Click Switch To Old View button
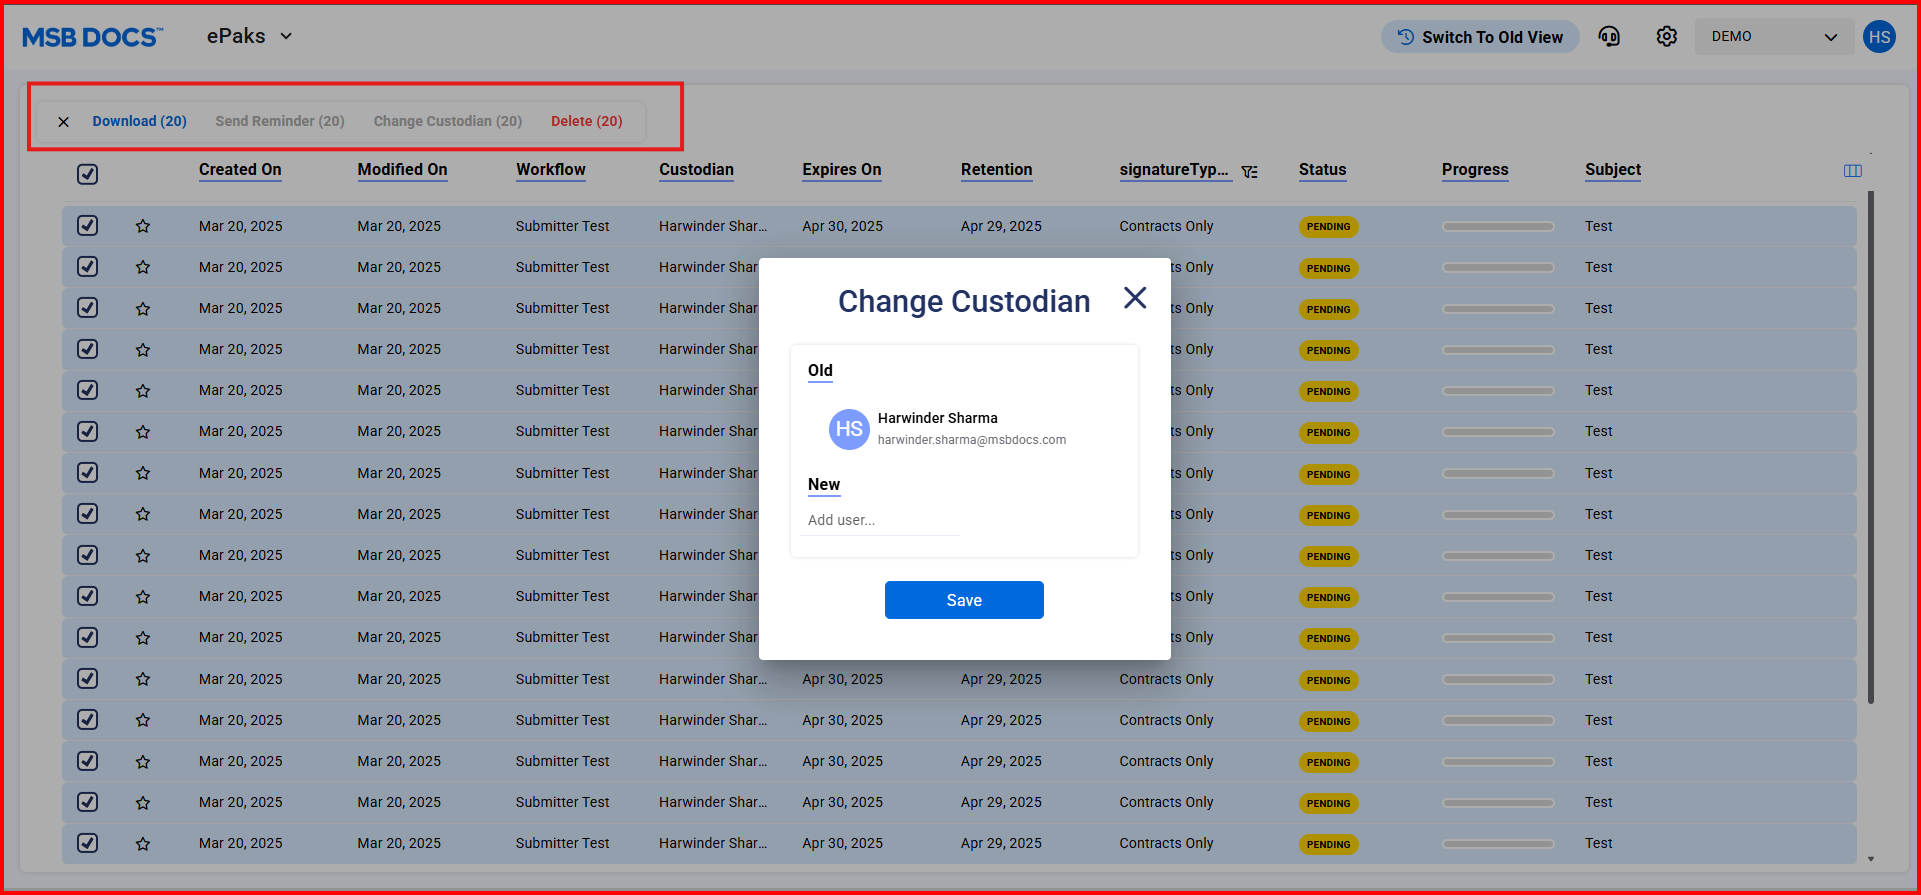 coord(1480,37)
